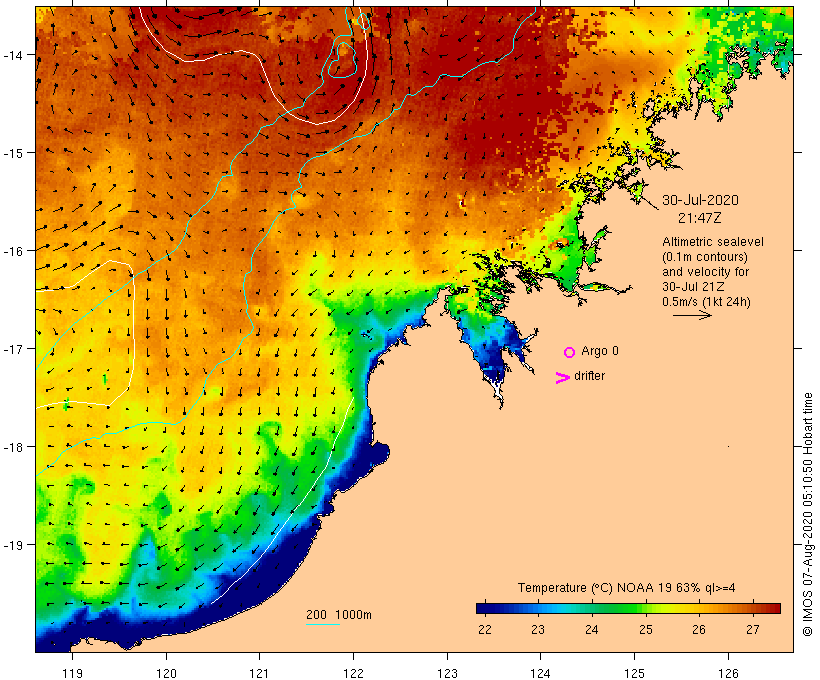
Task: Click the '0.5m/s (1kt 24h)' scale text
Action: [707, 302]
